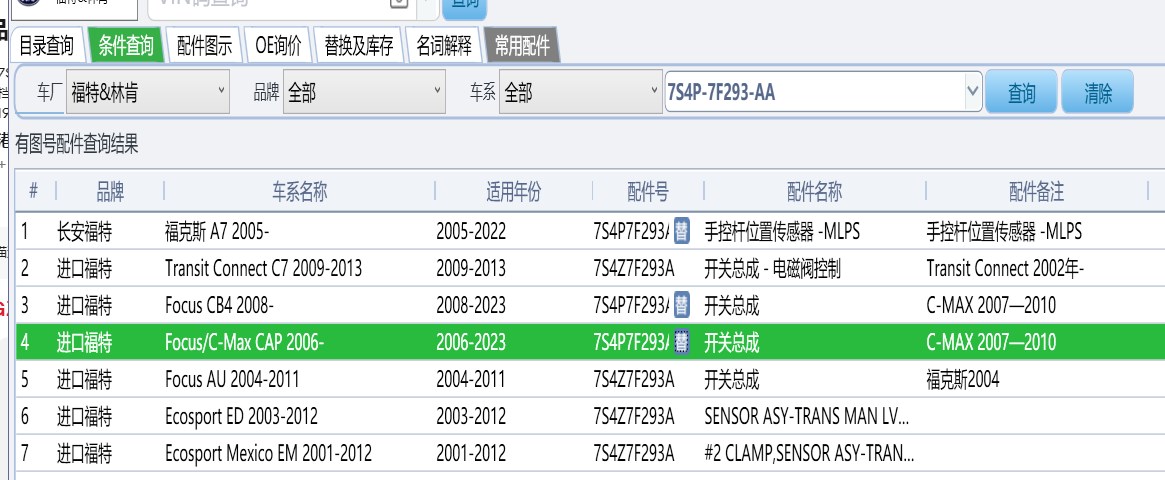Click the 长安福特 brand cell in row 1

[84, 231]
